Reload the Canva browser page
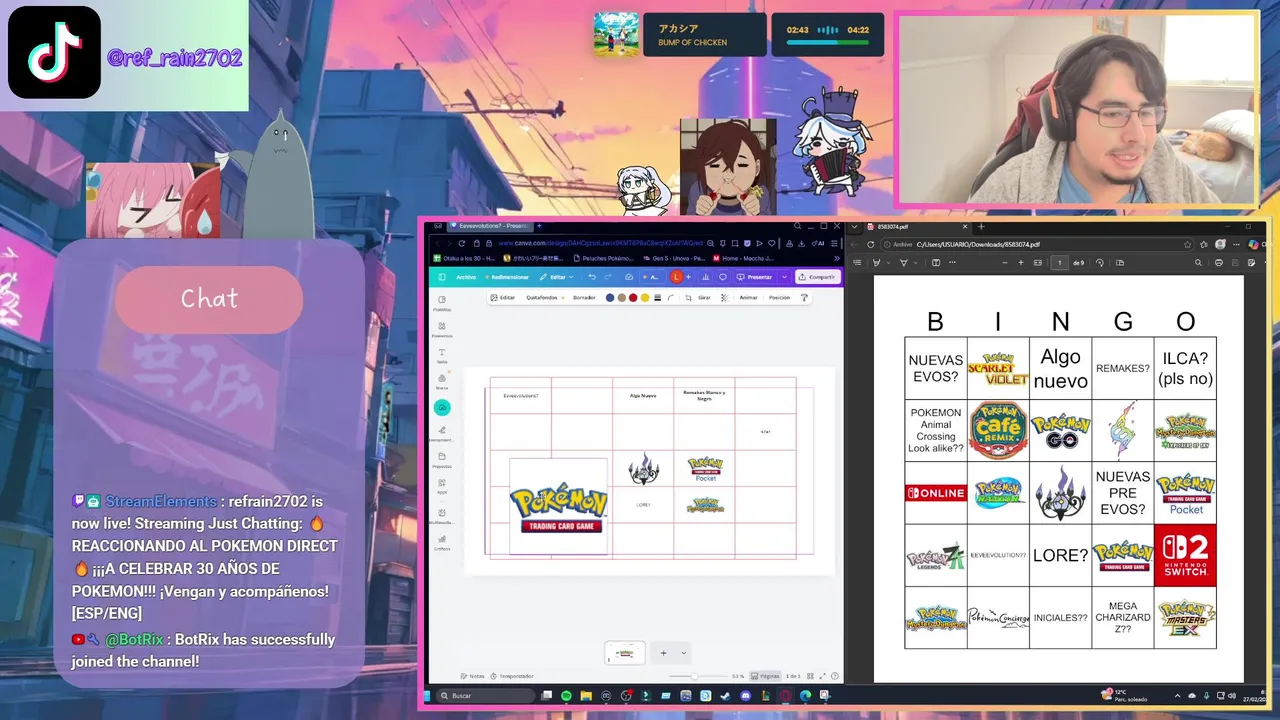Image resolution: width=1280 pixels, height=720 pixels. [x=462, y=243]
